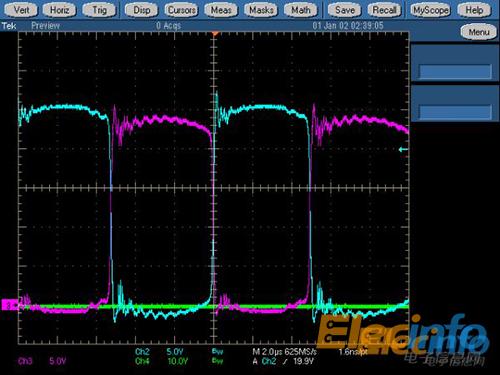Open the Meas menu
This screenshot has height=375, width=500.
pos(221,10)
